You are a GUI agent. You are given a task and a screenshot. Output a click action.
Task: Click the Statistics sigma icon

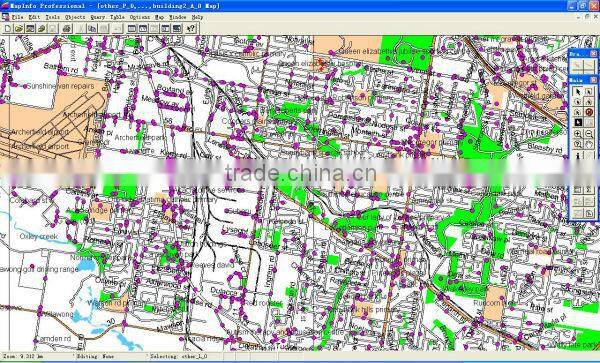pos(589,190)
